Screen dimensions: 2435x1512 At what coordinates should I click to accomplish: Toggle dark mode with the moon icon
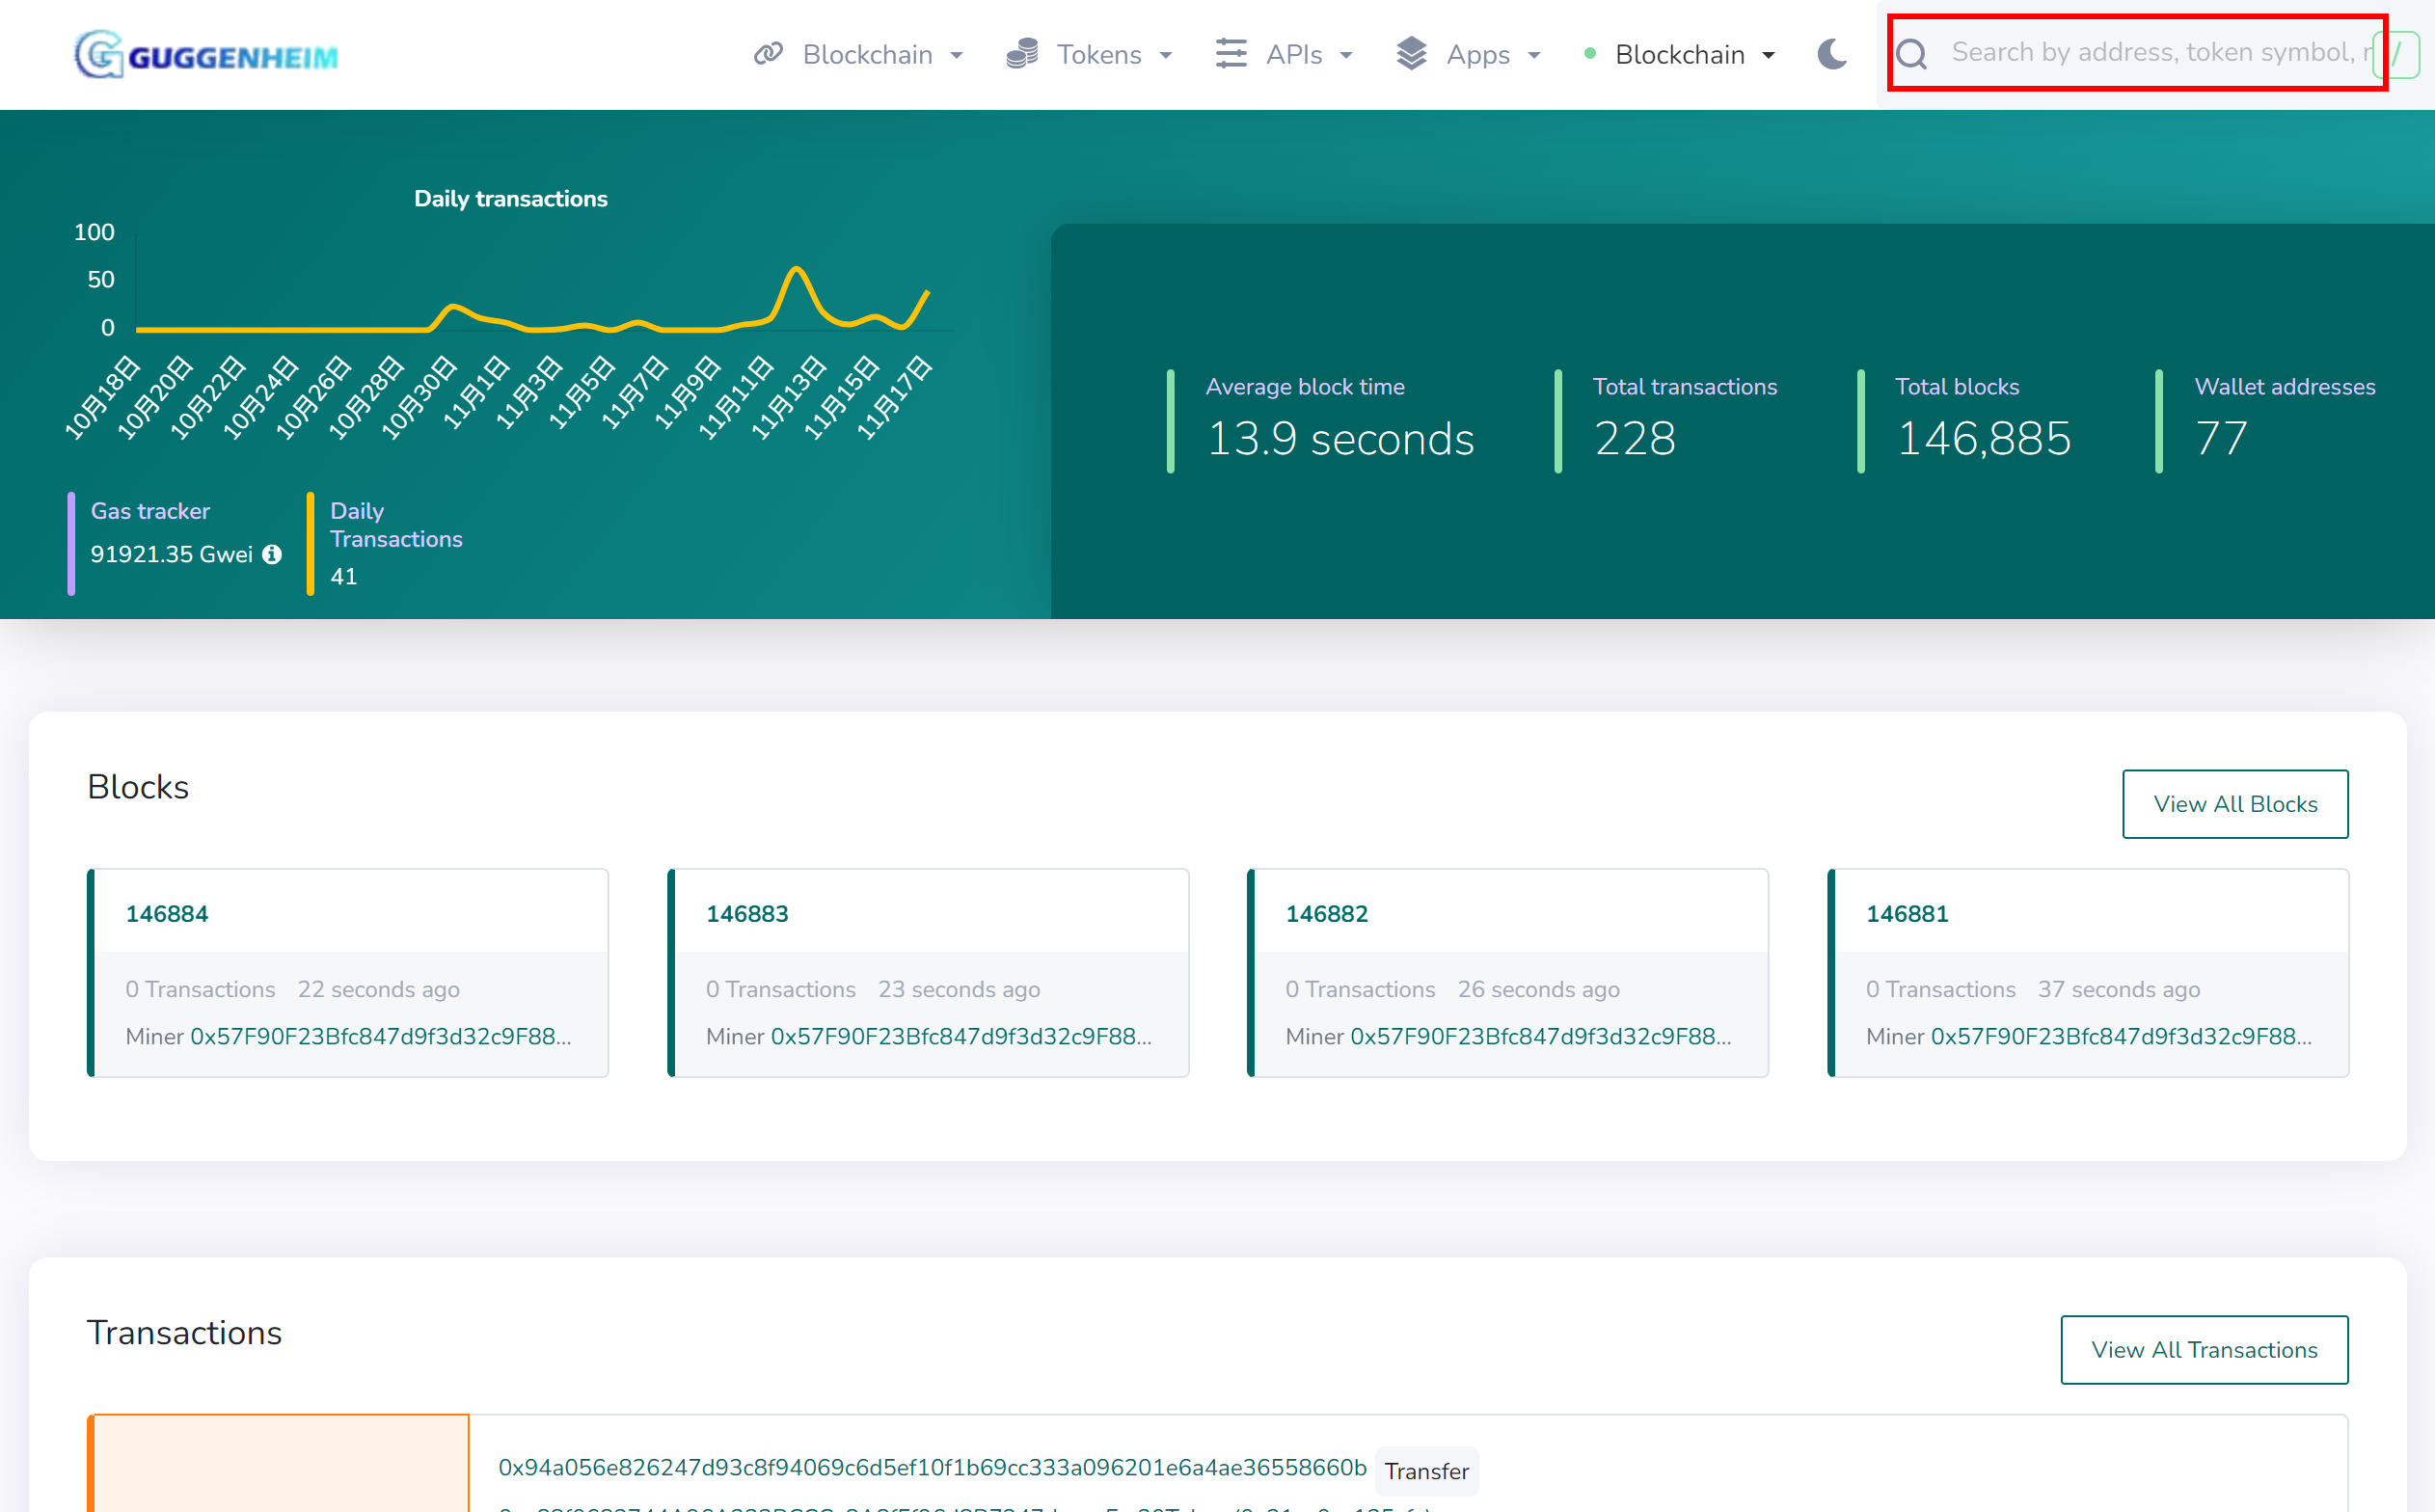(1832, 54)
